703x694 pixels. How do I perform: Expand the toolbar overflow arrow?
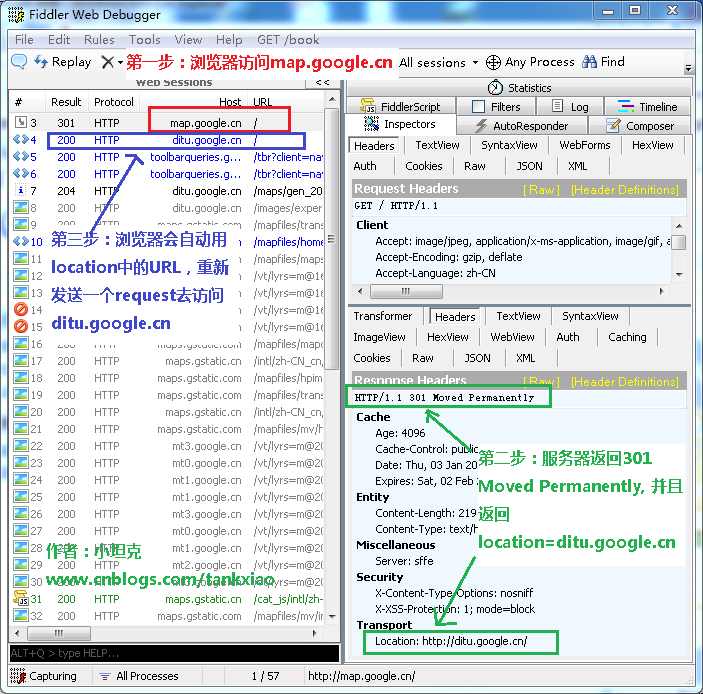coord(689,68)
